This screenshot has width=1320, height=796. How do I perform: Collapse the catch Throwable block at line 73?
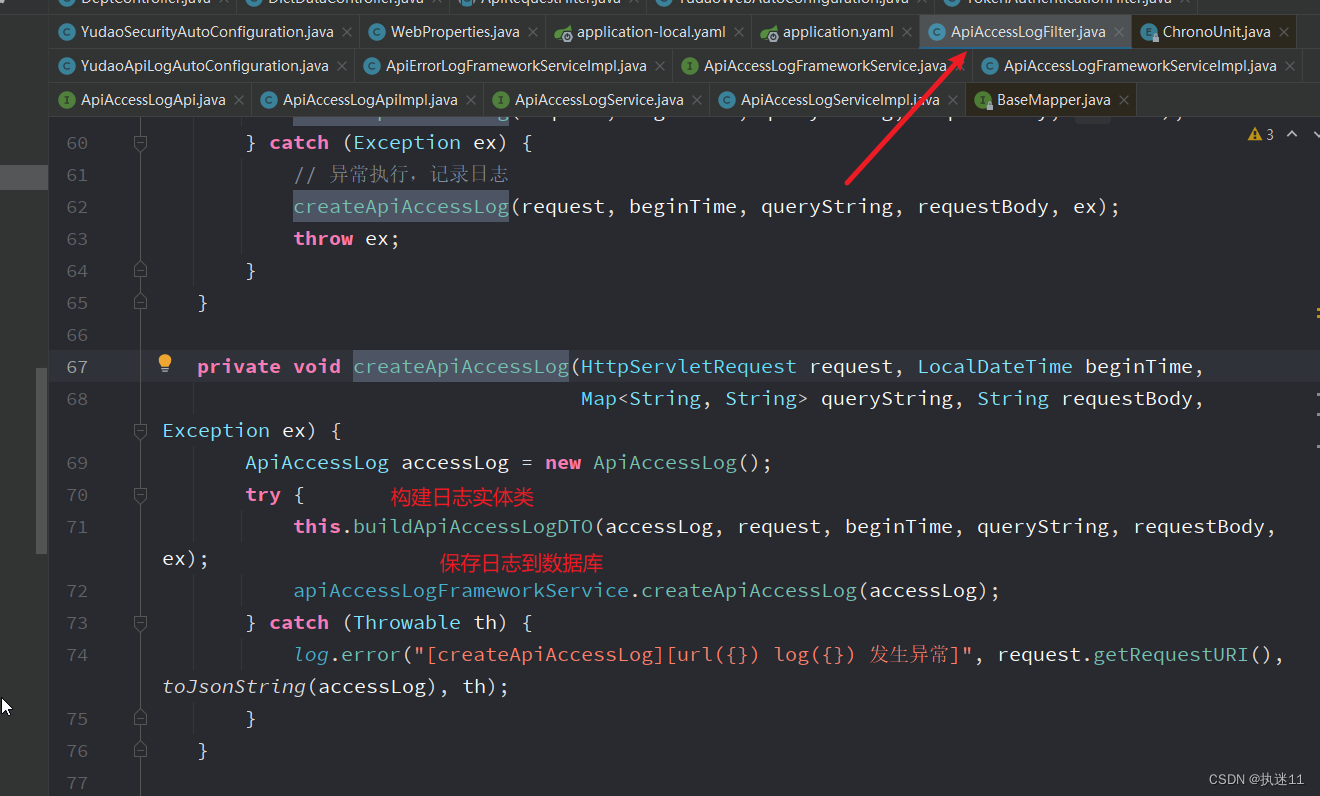coord(140,623)
